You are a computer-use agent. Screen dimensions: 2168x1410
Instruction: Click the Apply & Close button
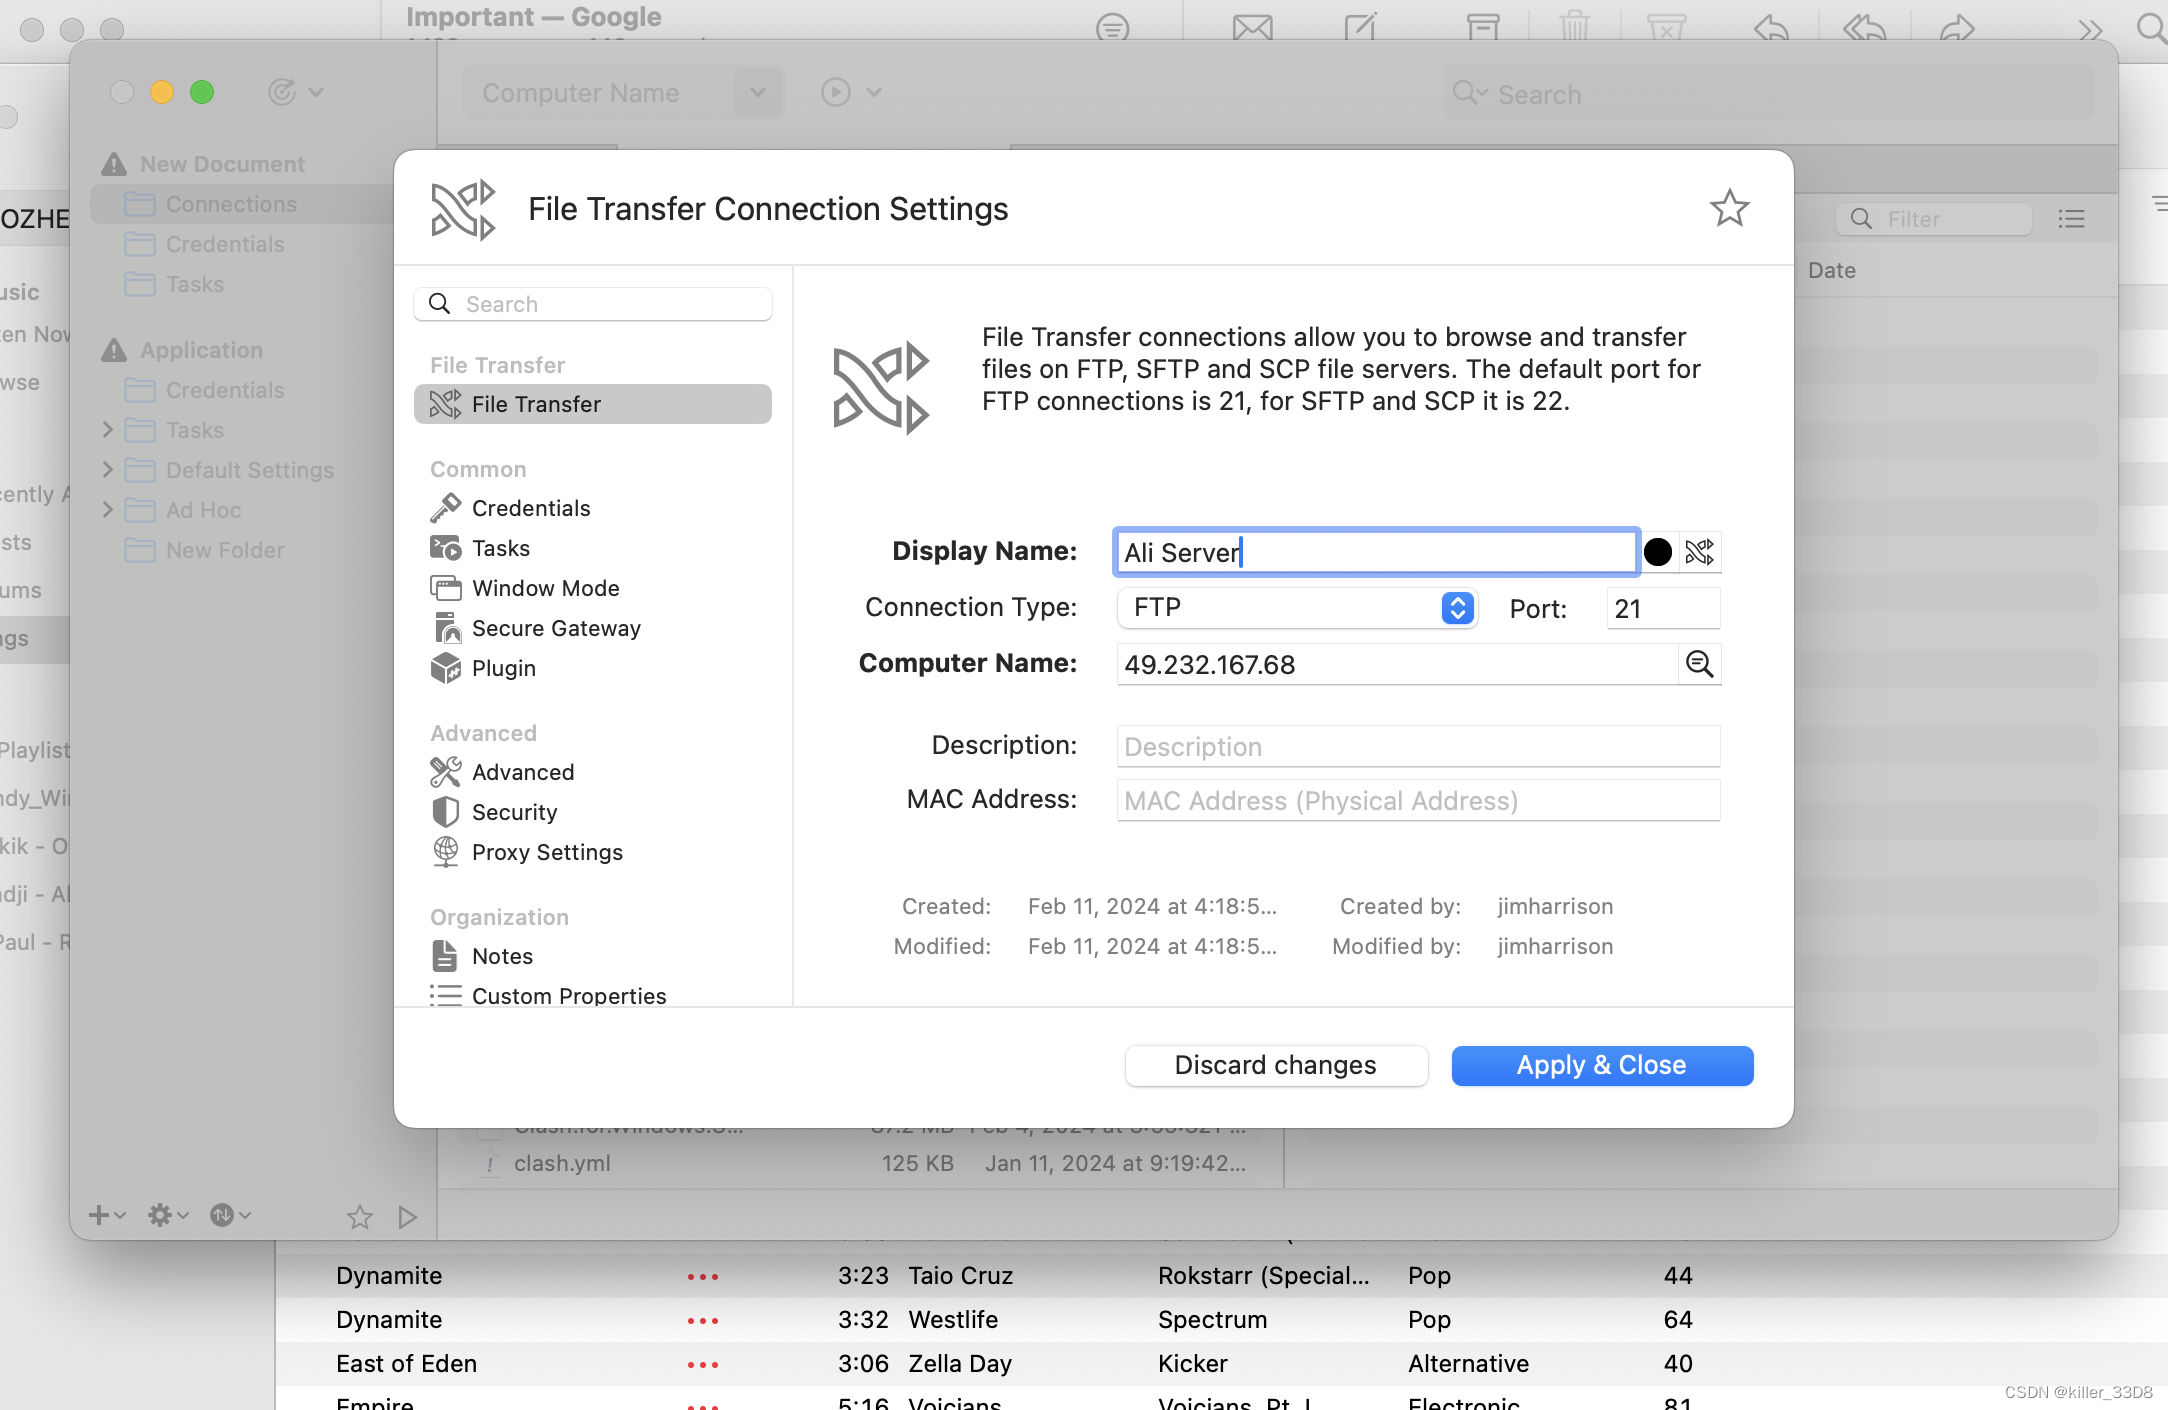(x=1602, y=1065)
